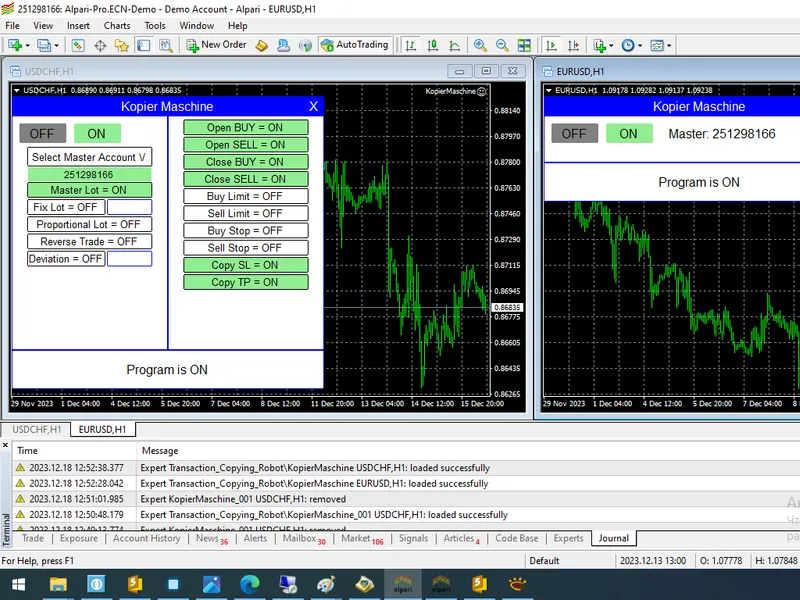Toggle Close BUY = ON
Viewport: 800px width, 600px height.
coord(245,162)
